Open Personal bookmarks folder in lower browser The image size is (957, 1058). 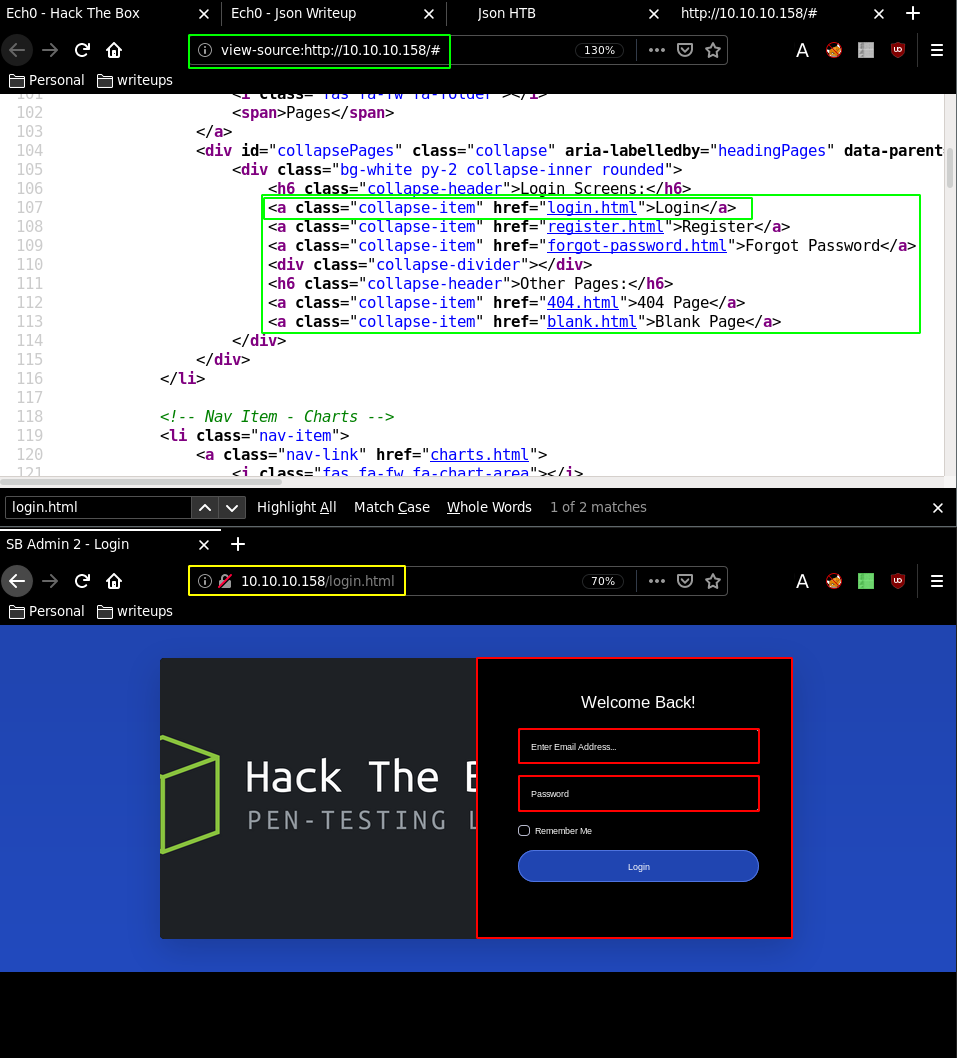click(47, 611)
